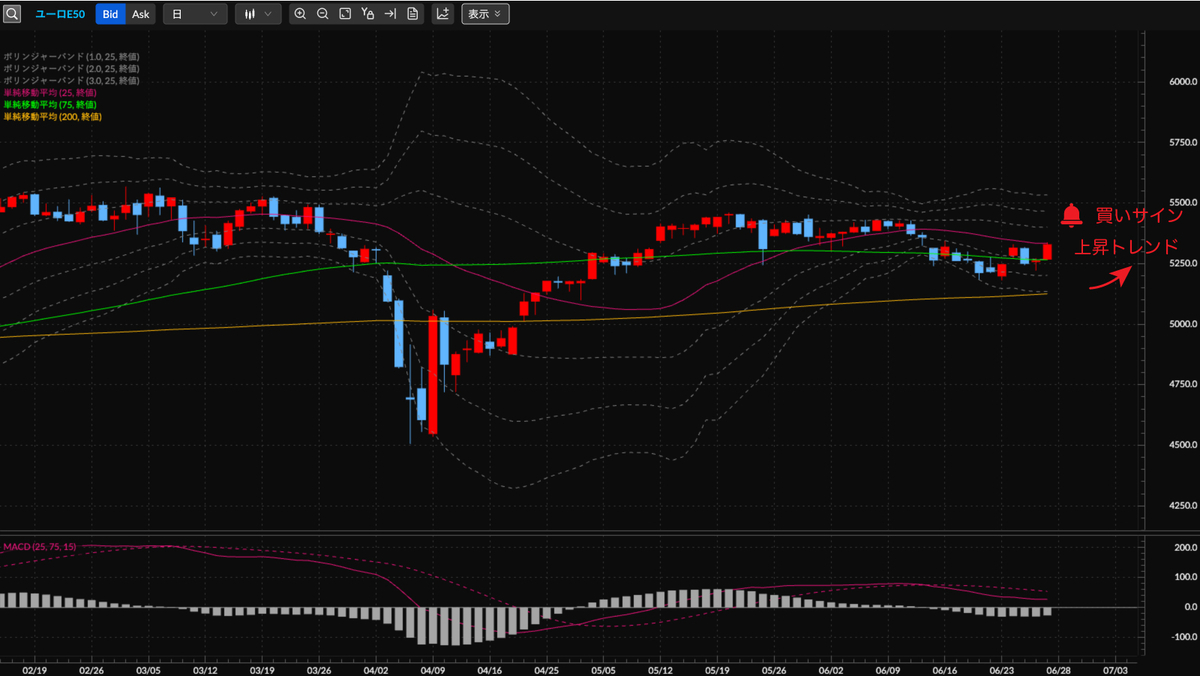Click the MACD (25, 75, 15) indicator label
This screenshot has width=1200, height=676.
40,547
